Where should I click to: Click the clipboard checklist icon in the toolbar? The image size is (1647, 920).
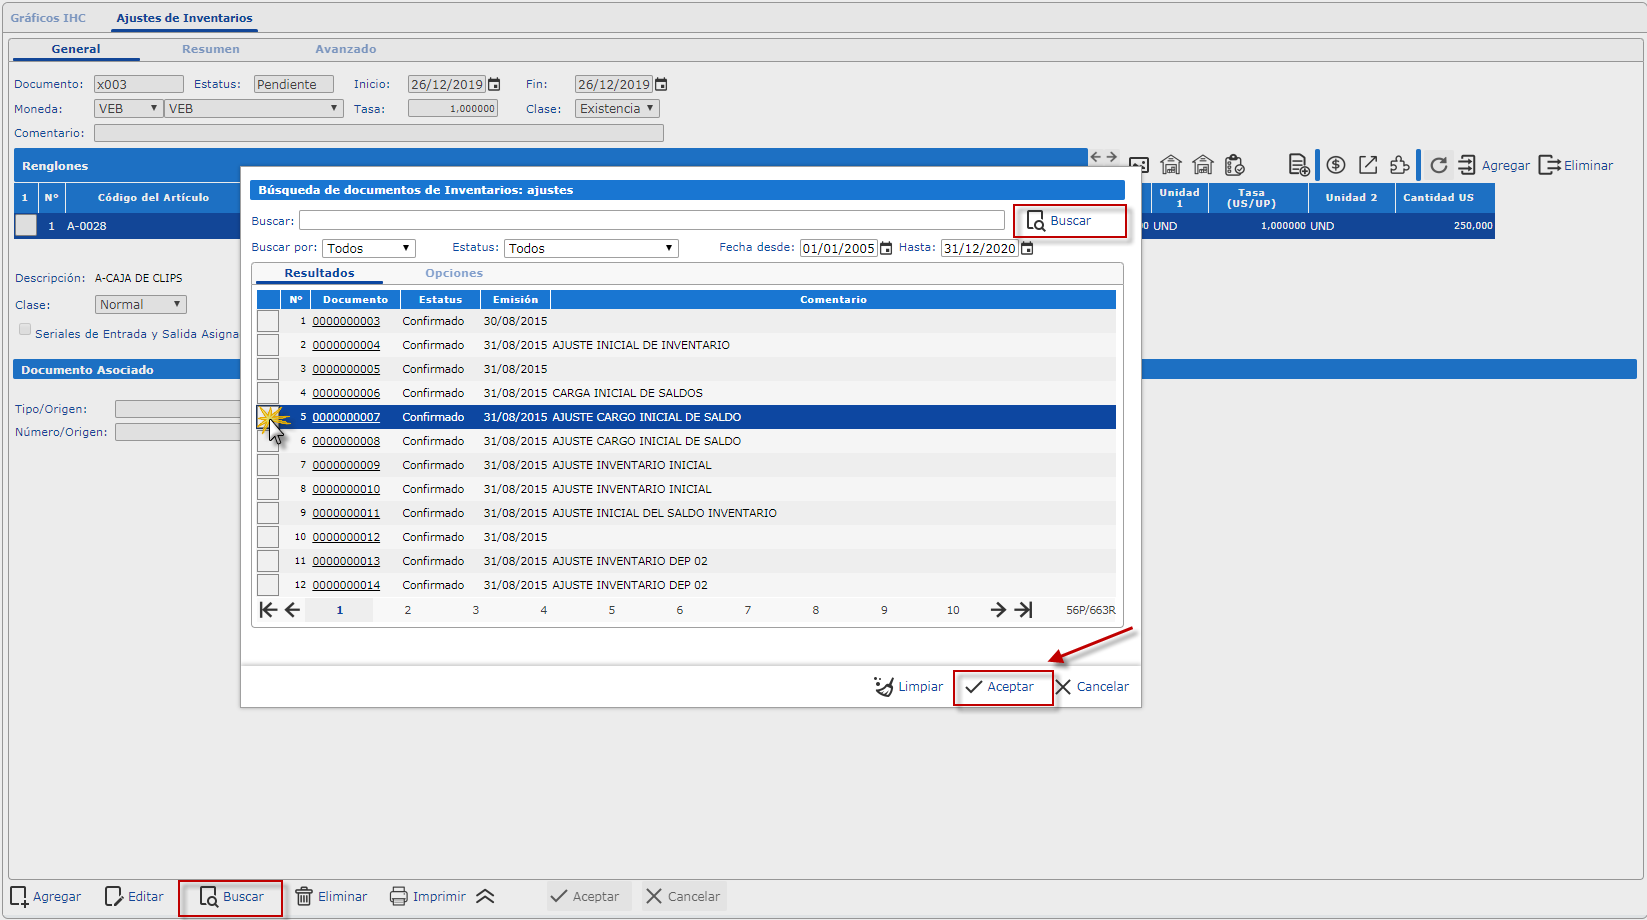pos(1235,165)
